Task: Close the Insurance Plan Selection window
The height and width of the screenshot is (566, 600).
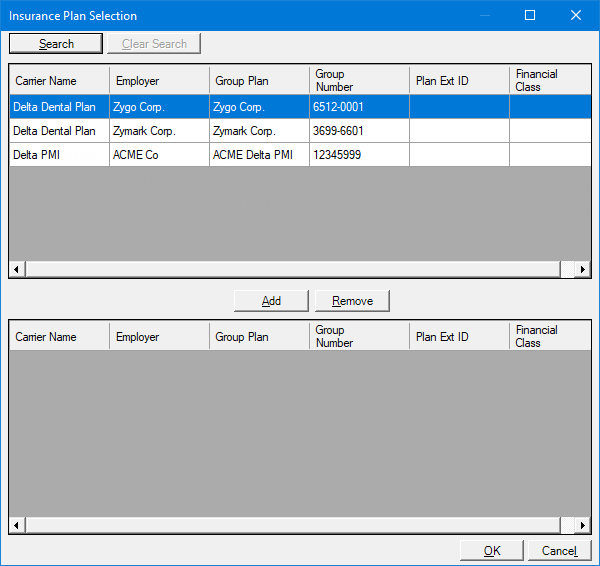Action: (576, 15)
